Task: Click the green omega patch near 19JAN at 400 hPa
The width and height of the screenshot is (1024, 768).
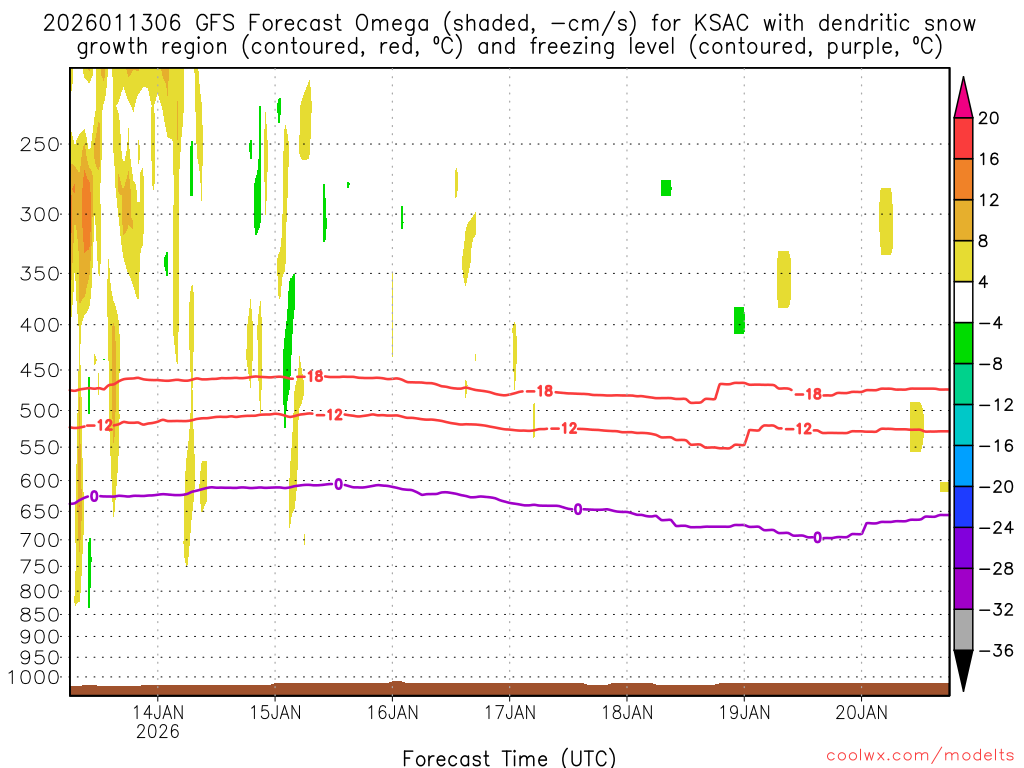Action: coord(739,320)
